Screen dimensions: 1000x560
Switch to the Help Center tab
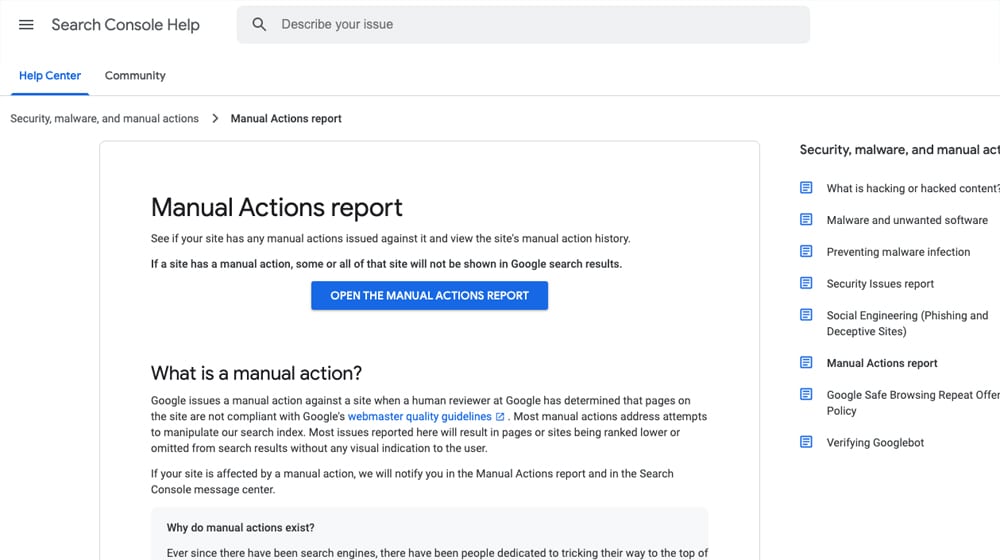pos(50,76)
